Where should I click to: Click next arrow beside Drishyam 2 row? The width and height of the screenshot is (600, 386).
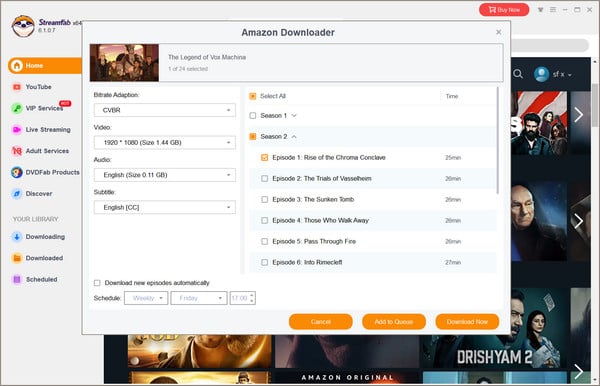coord(579,371)
